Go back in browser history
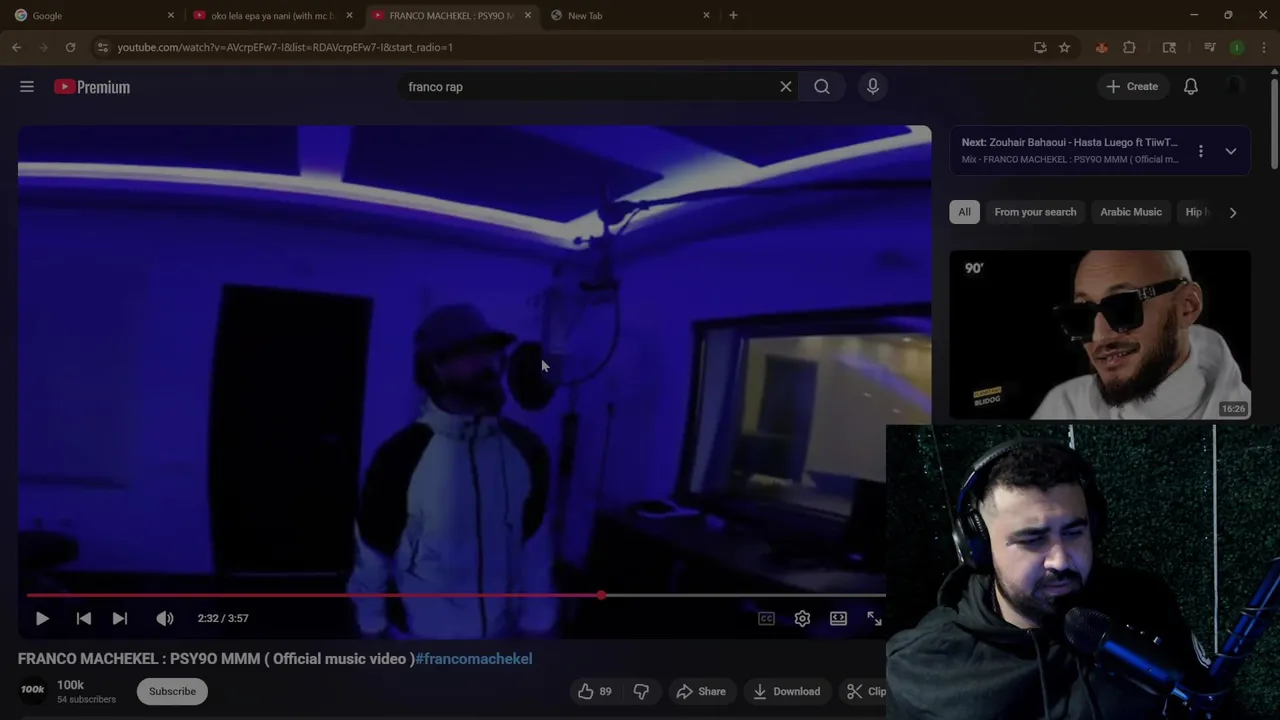This screenshot has width=1280, height=720. point(17,47)
